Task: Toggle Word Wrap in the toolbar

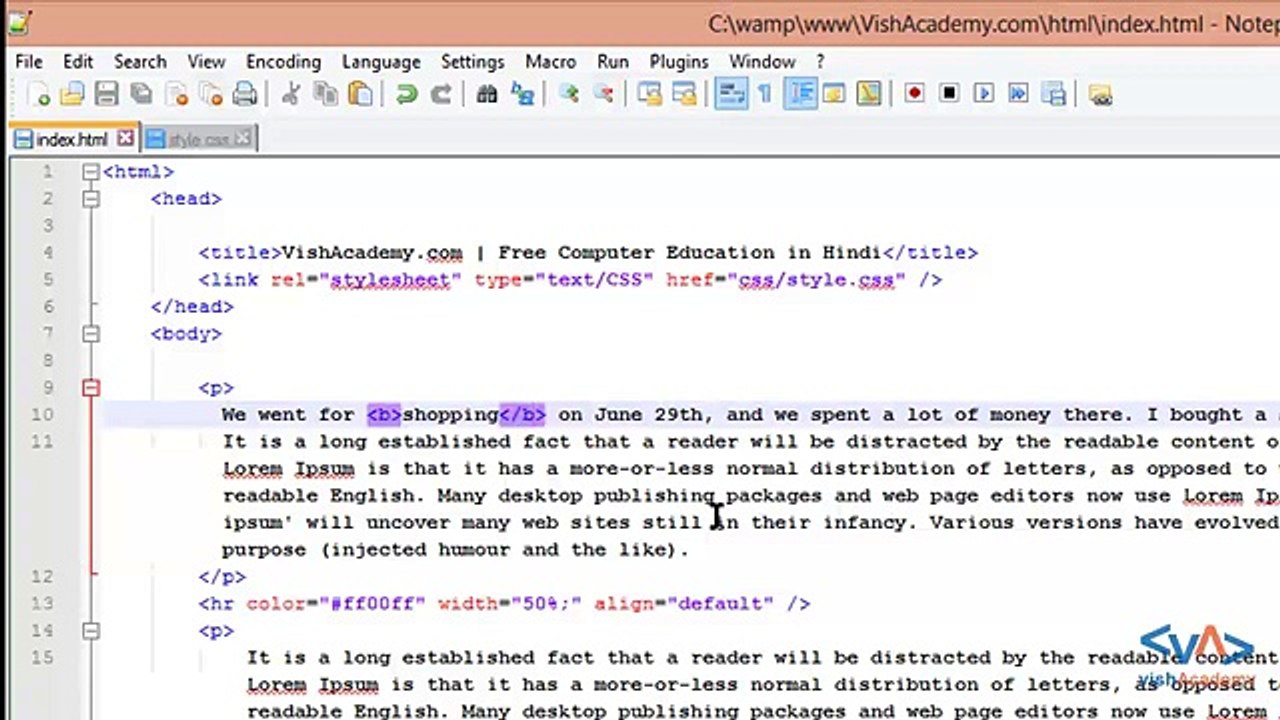Action: 731,94
